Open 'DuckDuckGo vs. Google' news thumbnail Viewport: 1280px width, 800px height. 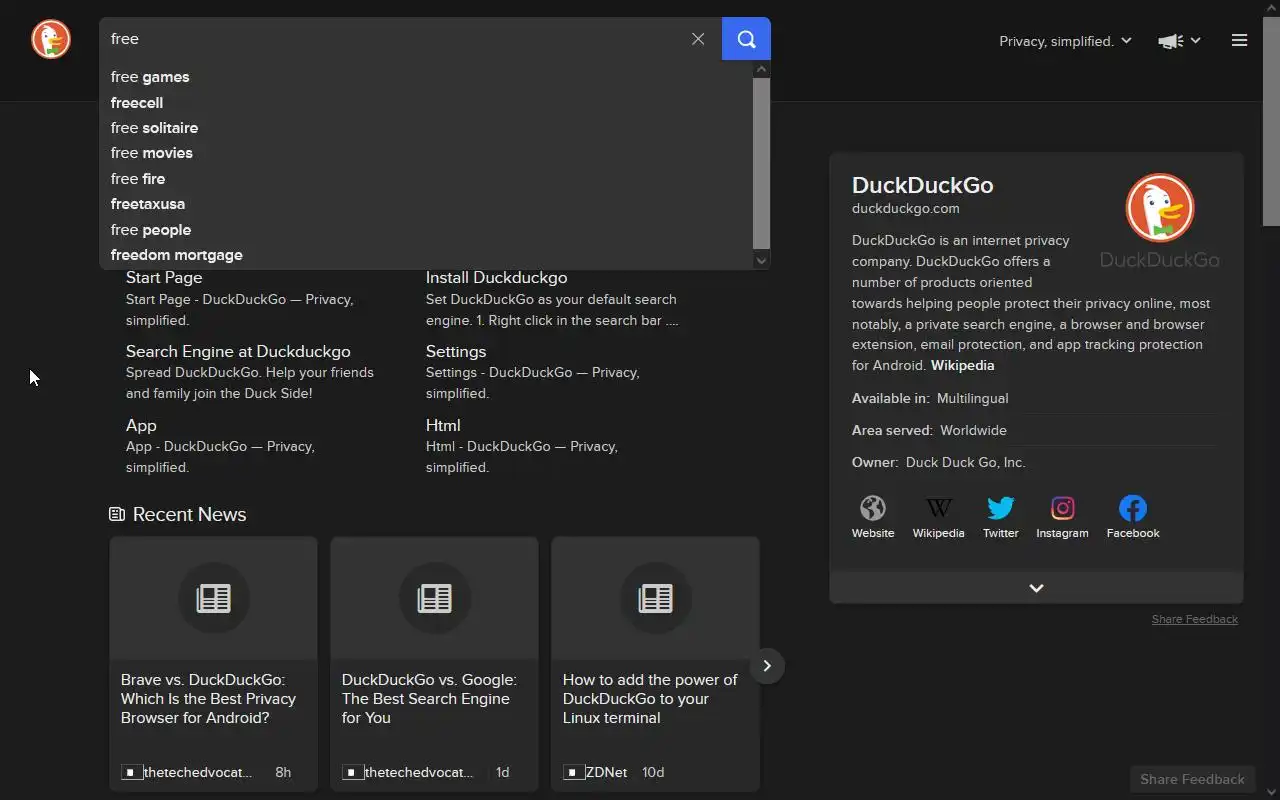point(435,598)
